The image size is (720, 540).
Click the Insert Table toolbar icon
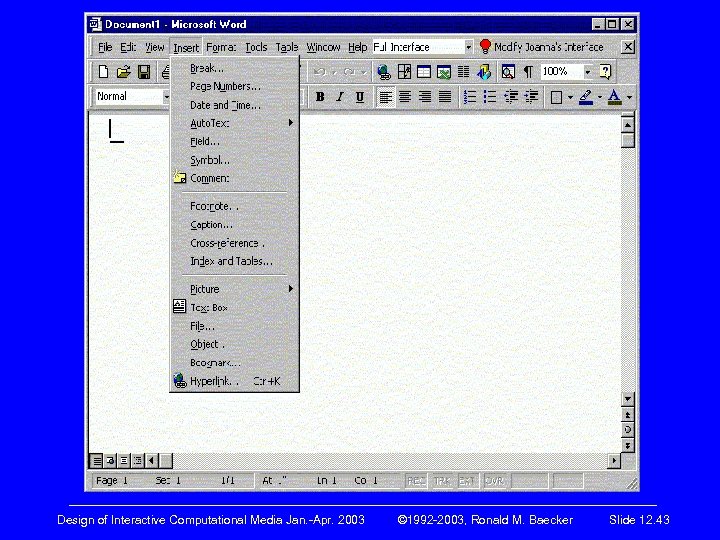(x=424, y=72)
